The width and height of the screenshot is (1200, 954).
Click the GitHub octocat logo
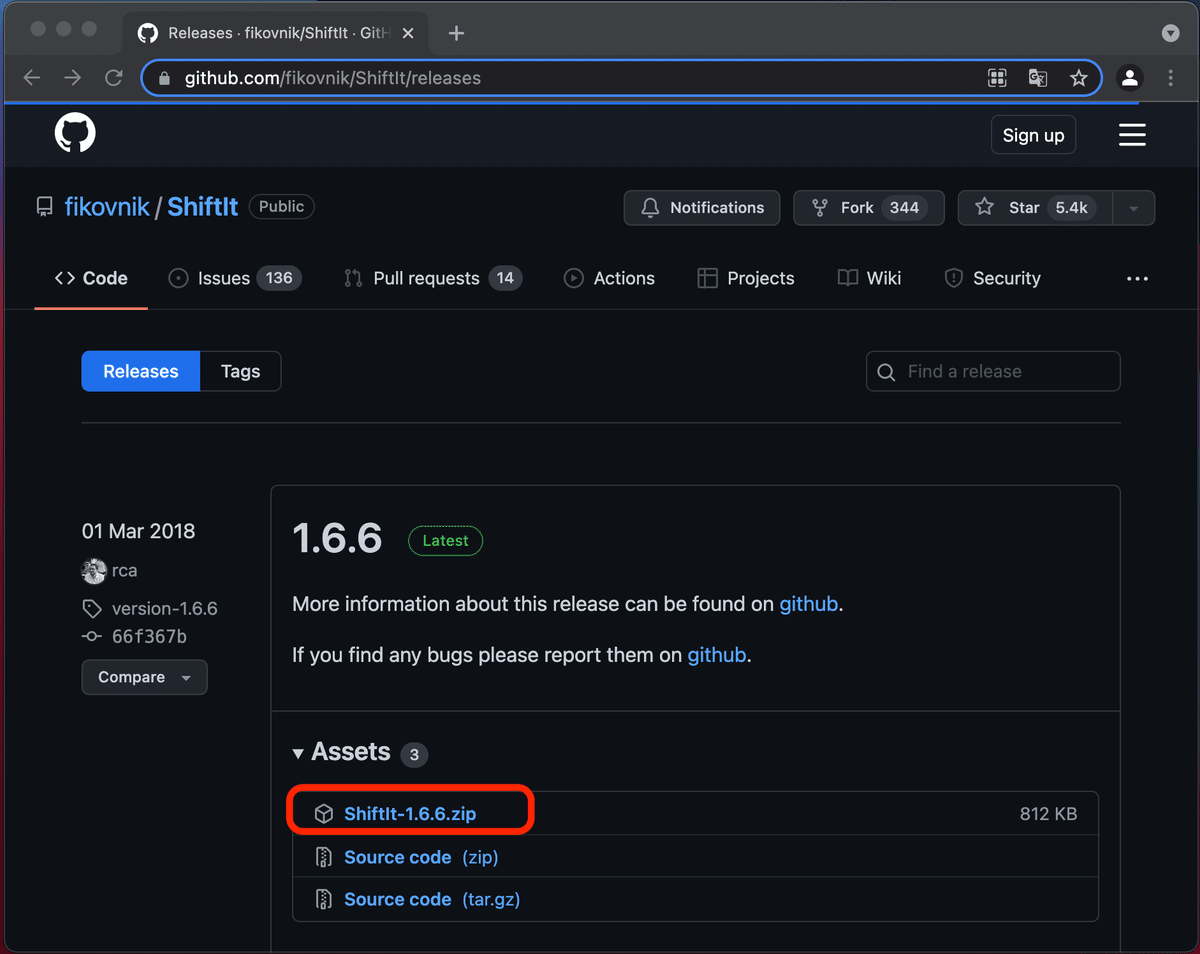tap(75, 134)
